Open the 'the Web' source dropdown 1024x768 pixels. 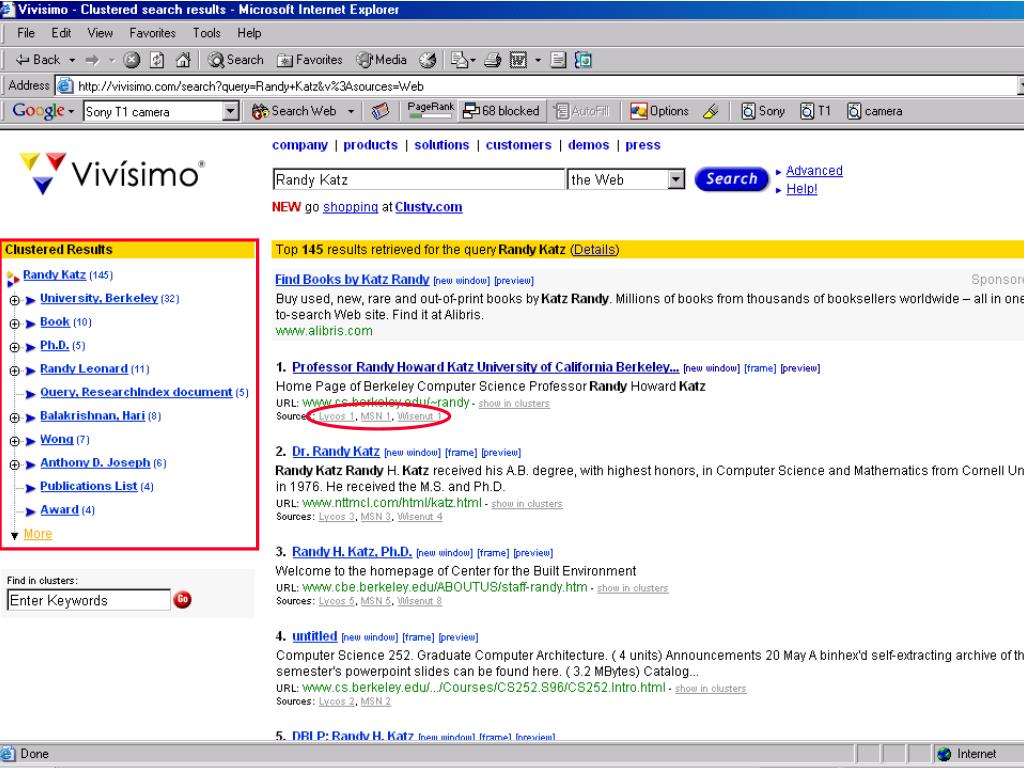click(677, 179)
